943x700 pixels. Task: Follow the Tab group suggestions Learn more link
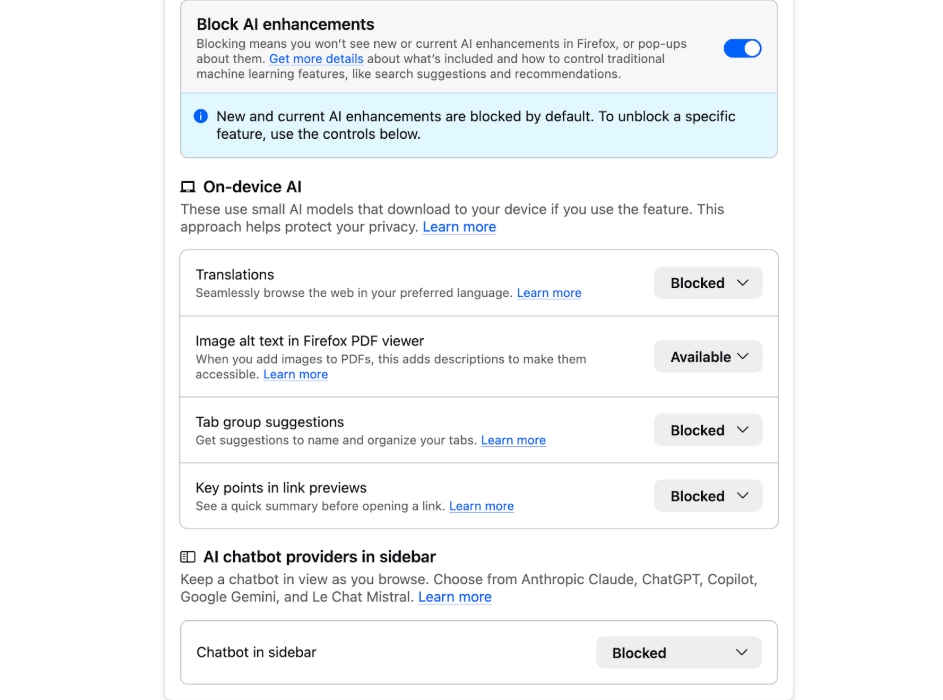[513, 440]
